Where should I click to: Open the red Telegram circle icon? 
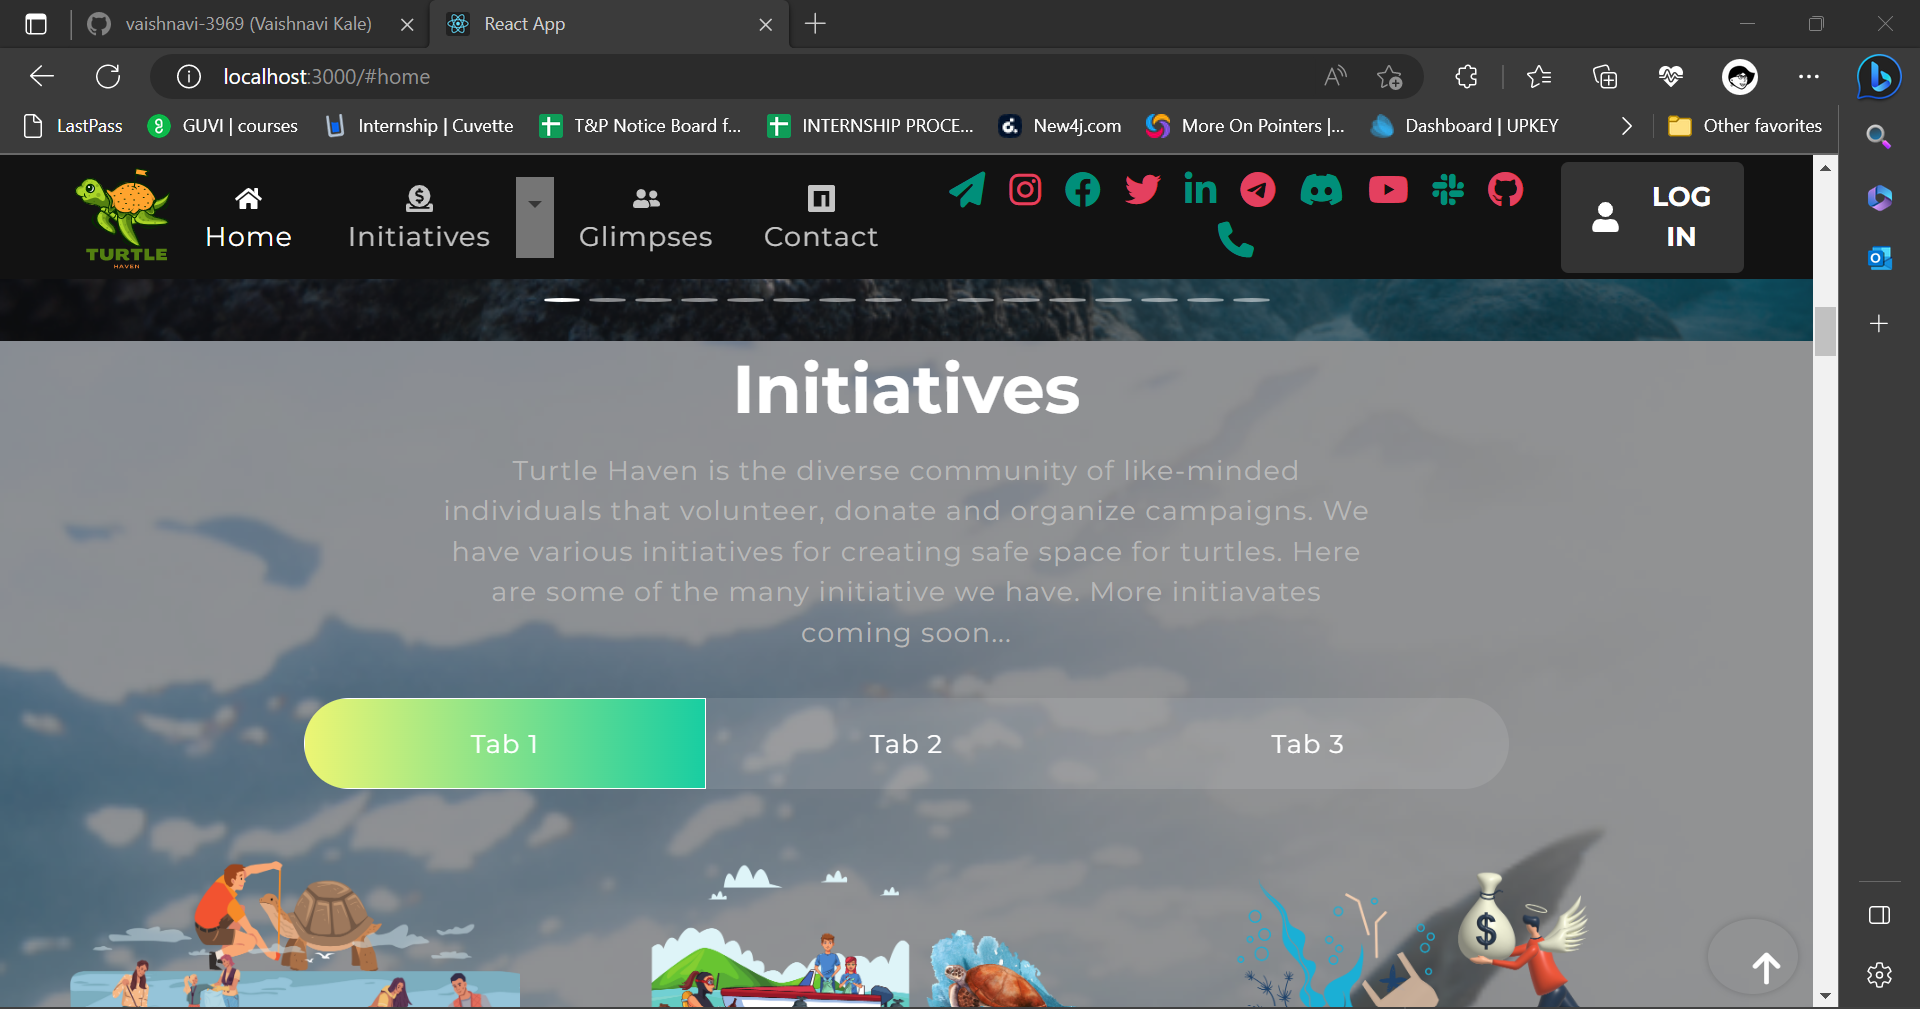tap(1258, 189)
